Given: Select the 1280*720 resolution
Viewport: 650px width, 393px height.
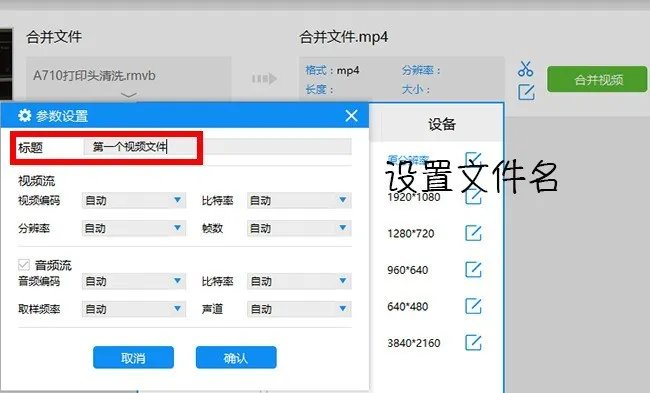Looking at the screenshot, I should 410,233.
